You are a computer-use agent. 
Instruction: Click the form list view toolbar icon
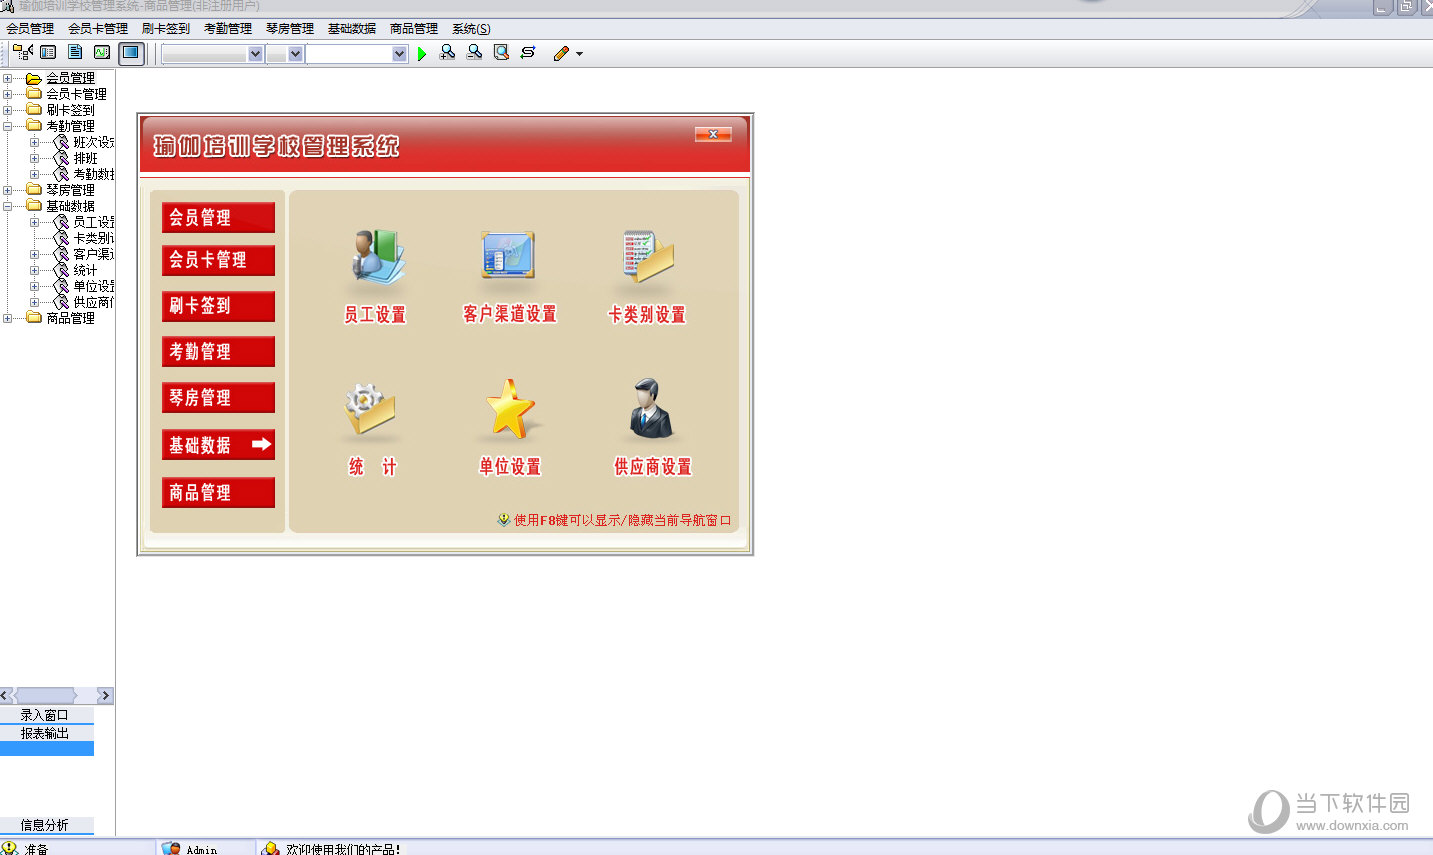point(48,53)
